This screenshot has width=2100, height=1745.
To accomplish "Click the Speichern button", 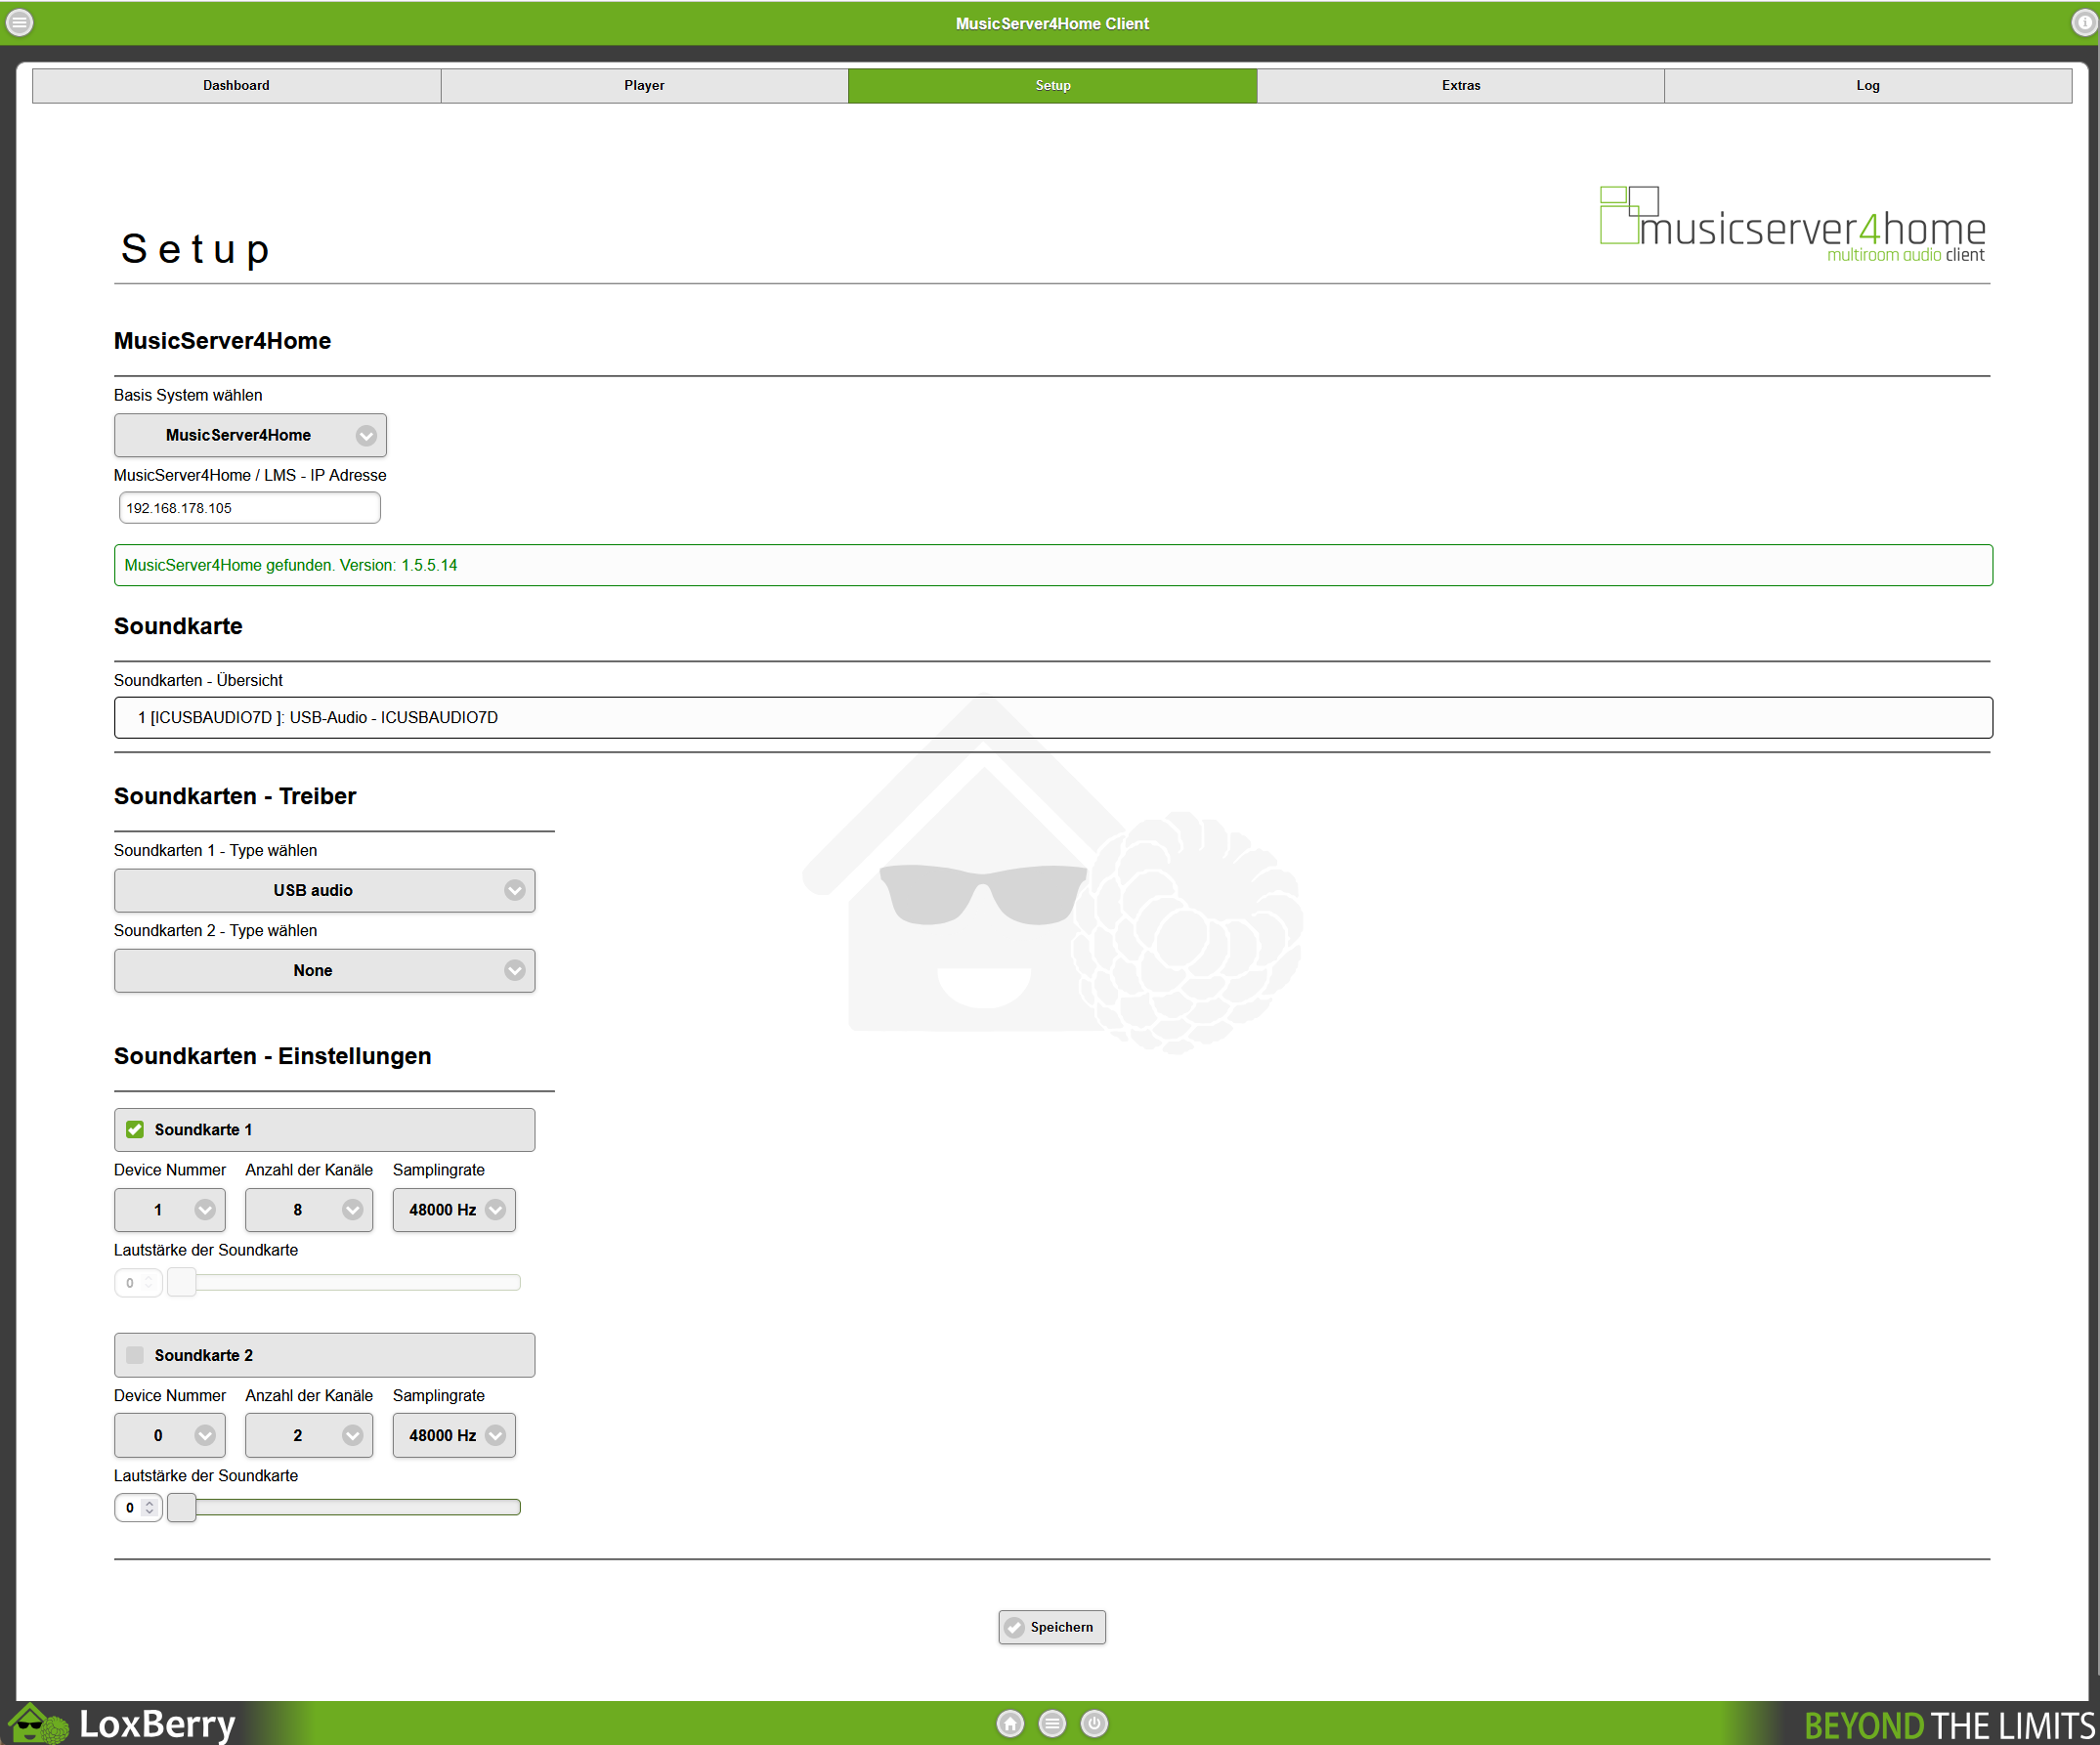I will click(1051, 1627).
